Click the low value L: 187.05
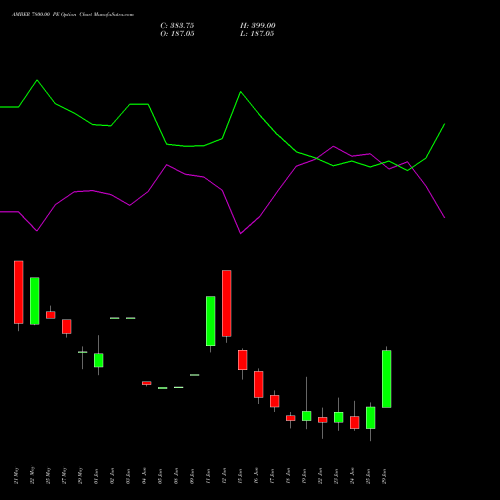500x500 pixels. [x=257, y=34]
